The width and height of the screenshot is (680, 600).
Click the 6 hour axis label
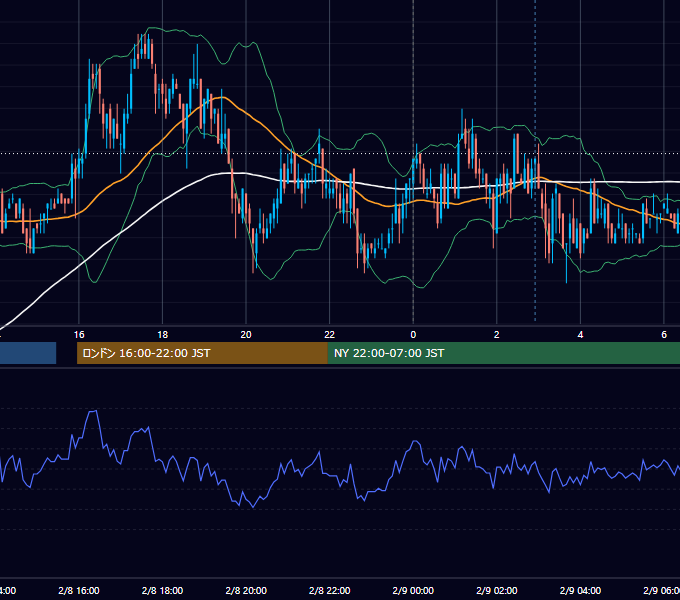click(x=664, y=335)
